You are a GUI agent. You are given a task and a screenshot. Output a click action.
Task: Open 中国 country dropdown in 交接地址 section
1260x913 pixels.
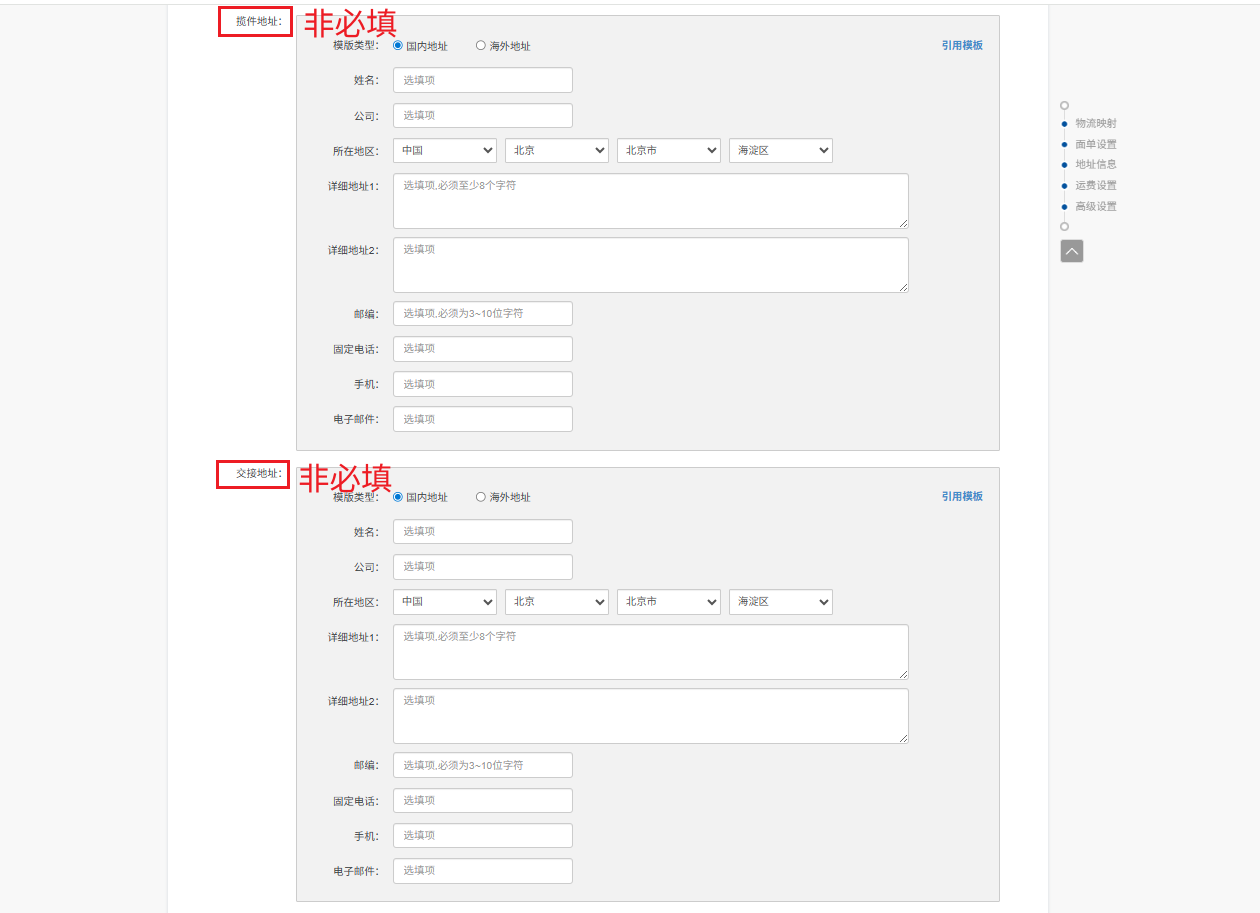pos(445,601)
